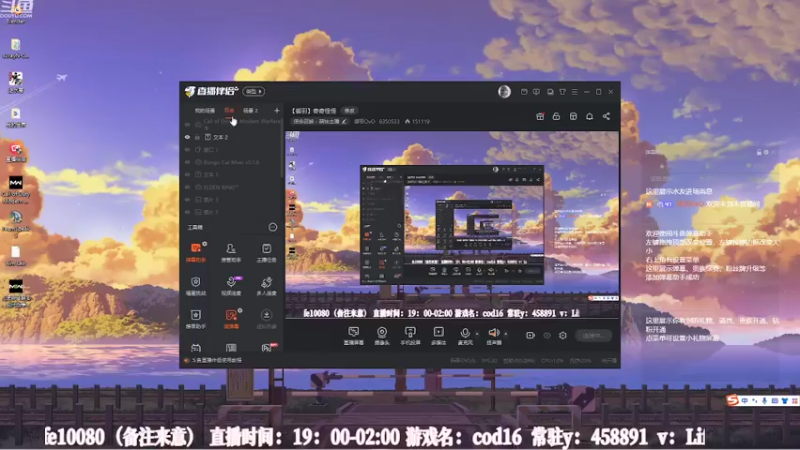Open stream settings gear in the bottom bar
800x450 pixels.
563,335
